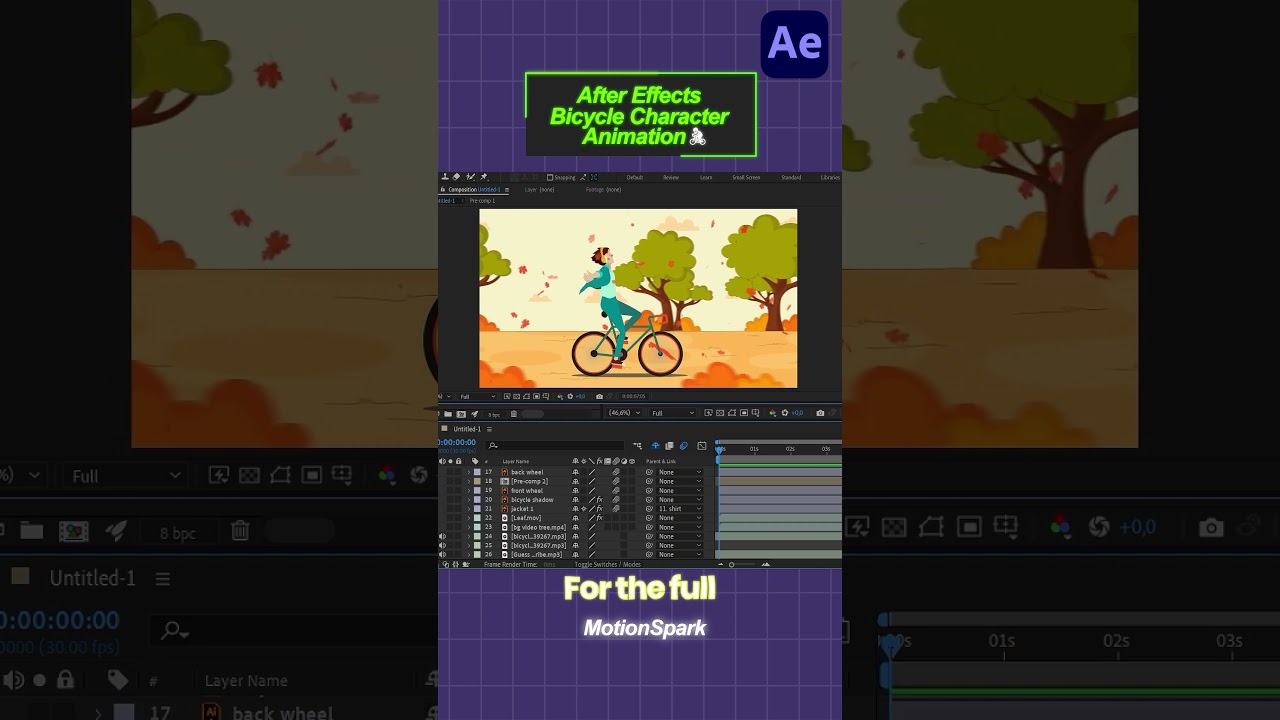Viewport: 1280px width, 720px height.
Task: Toggle fx switch on jacket 1 layer
Action: (600, 509)
